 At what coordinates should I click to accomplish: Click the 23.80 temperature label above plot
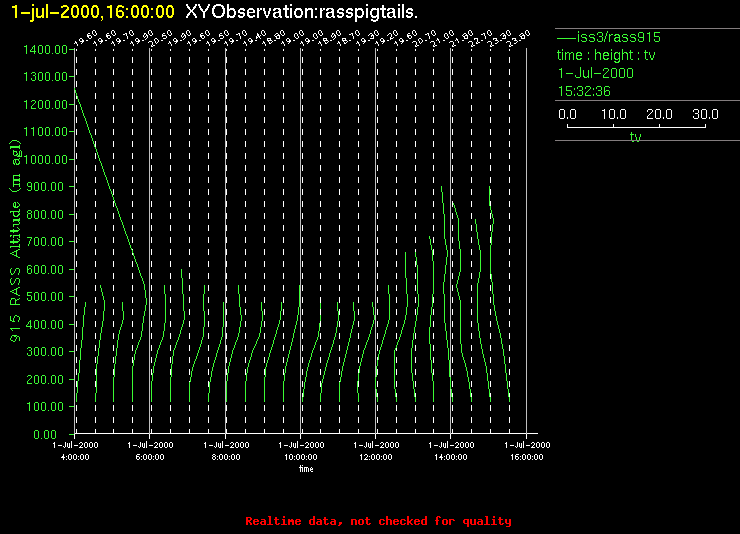point(519,39)
